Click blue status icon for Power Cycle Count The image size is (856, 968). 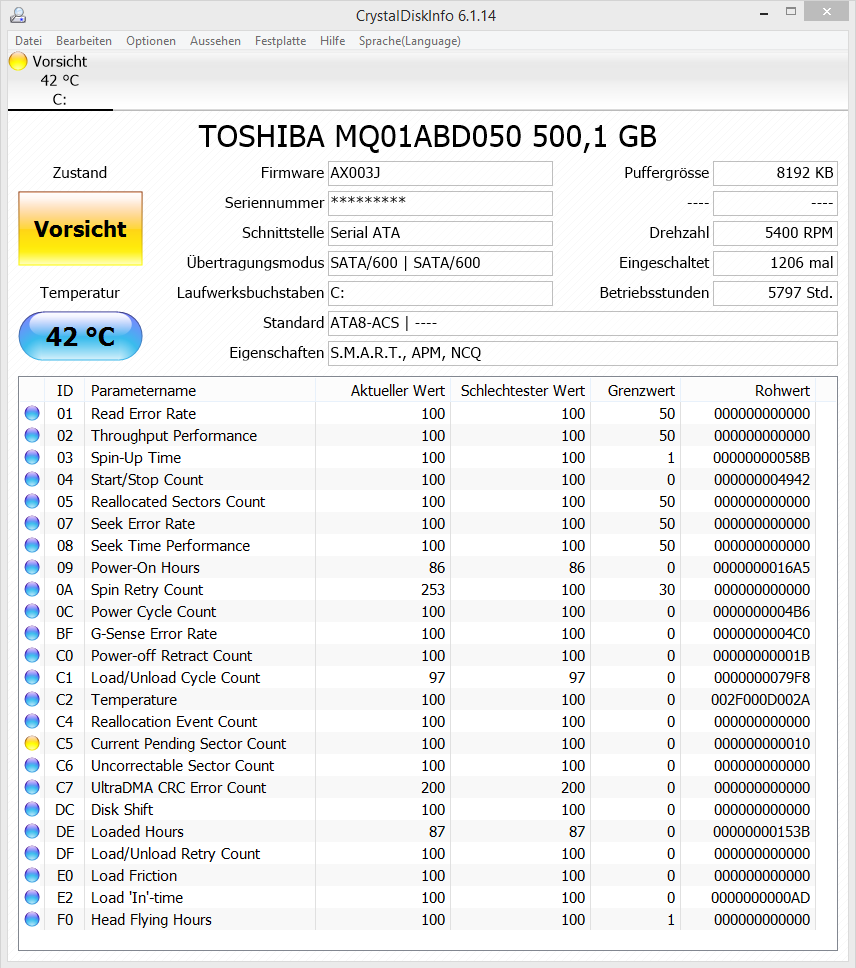(32, 611)
